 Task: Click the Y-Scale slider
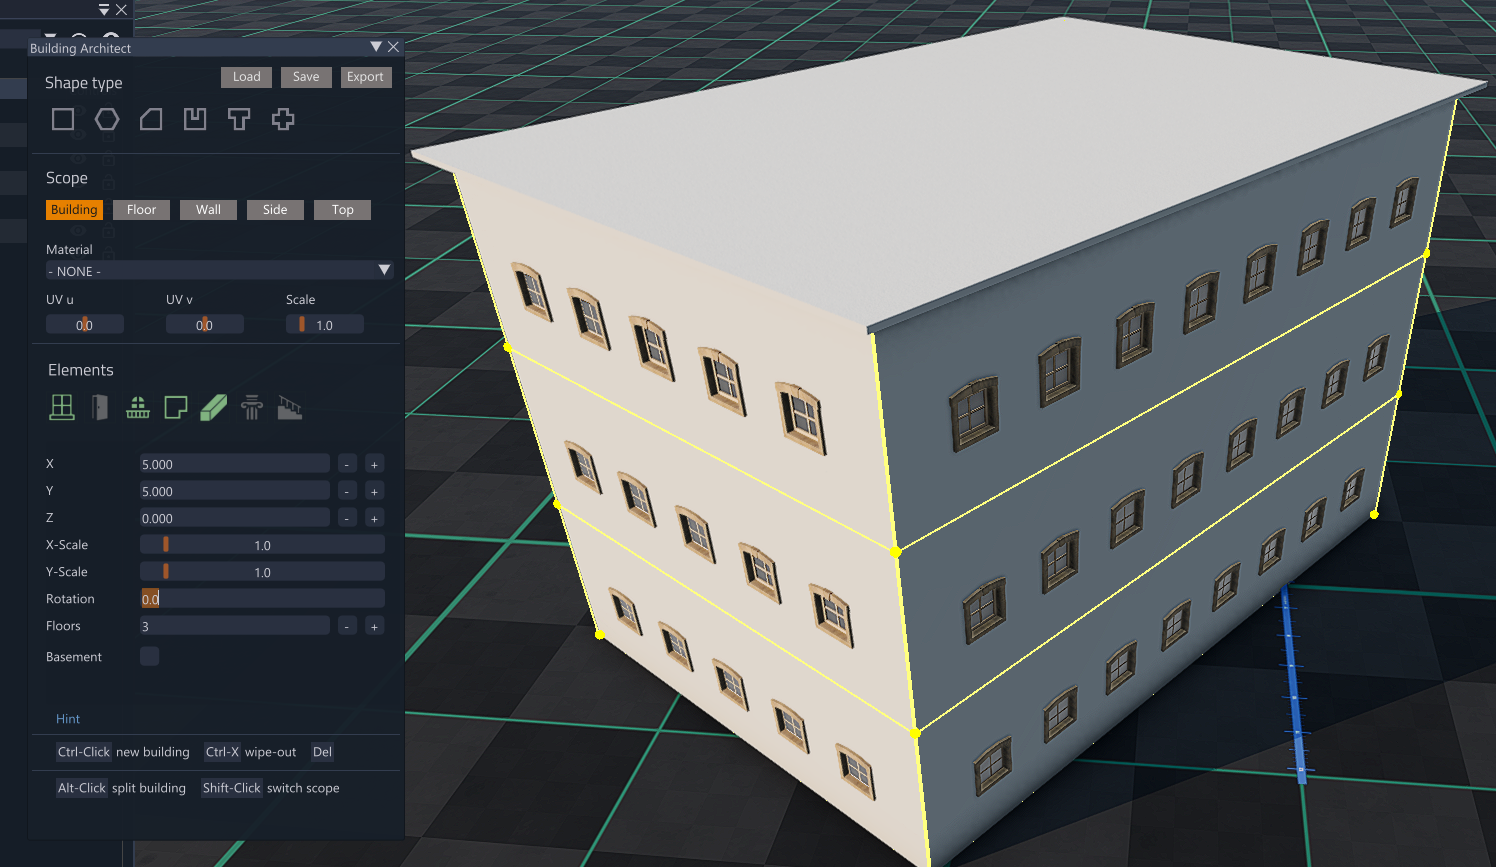point(262,572)
